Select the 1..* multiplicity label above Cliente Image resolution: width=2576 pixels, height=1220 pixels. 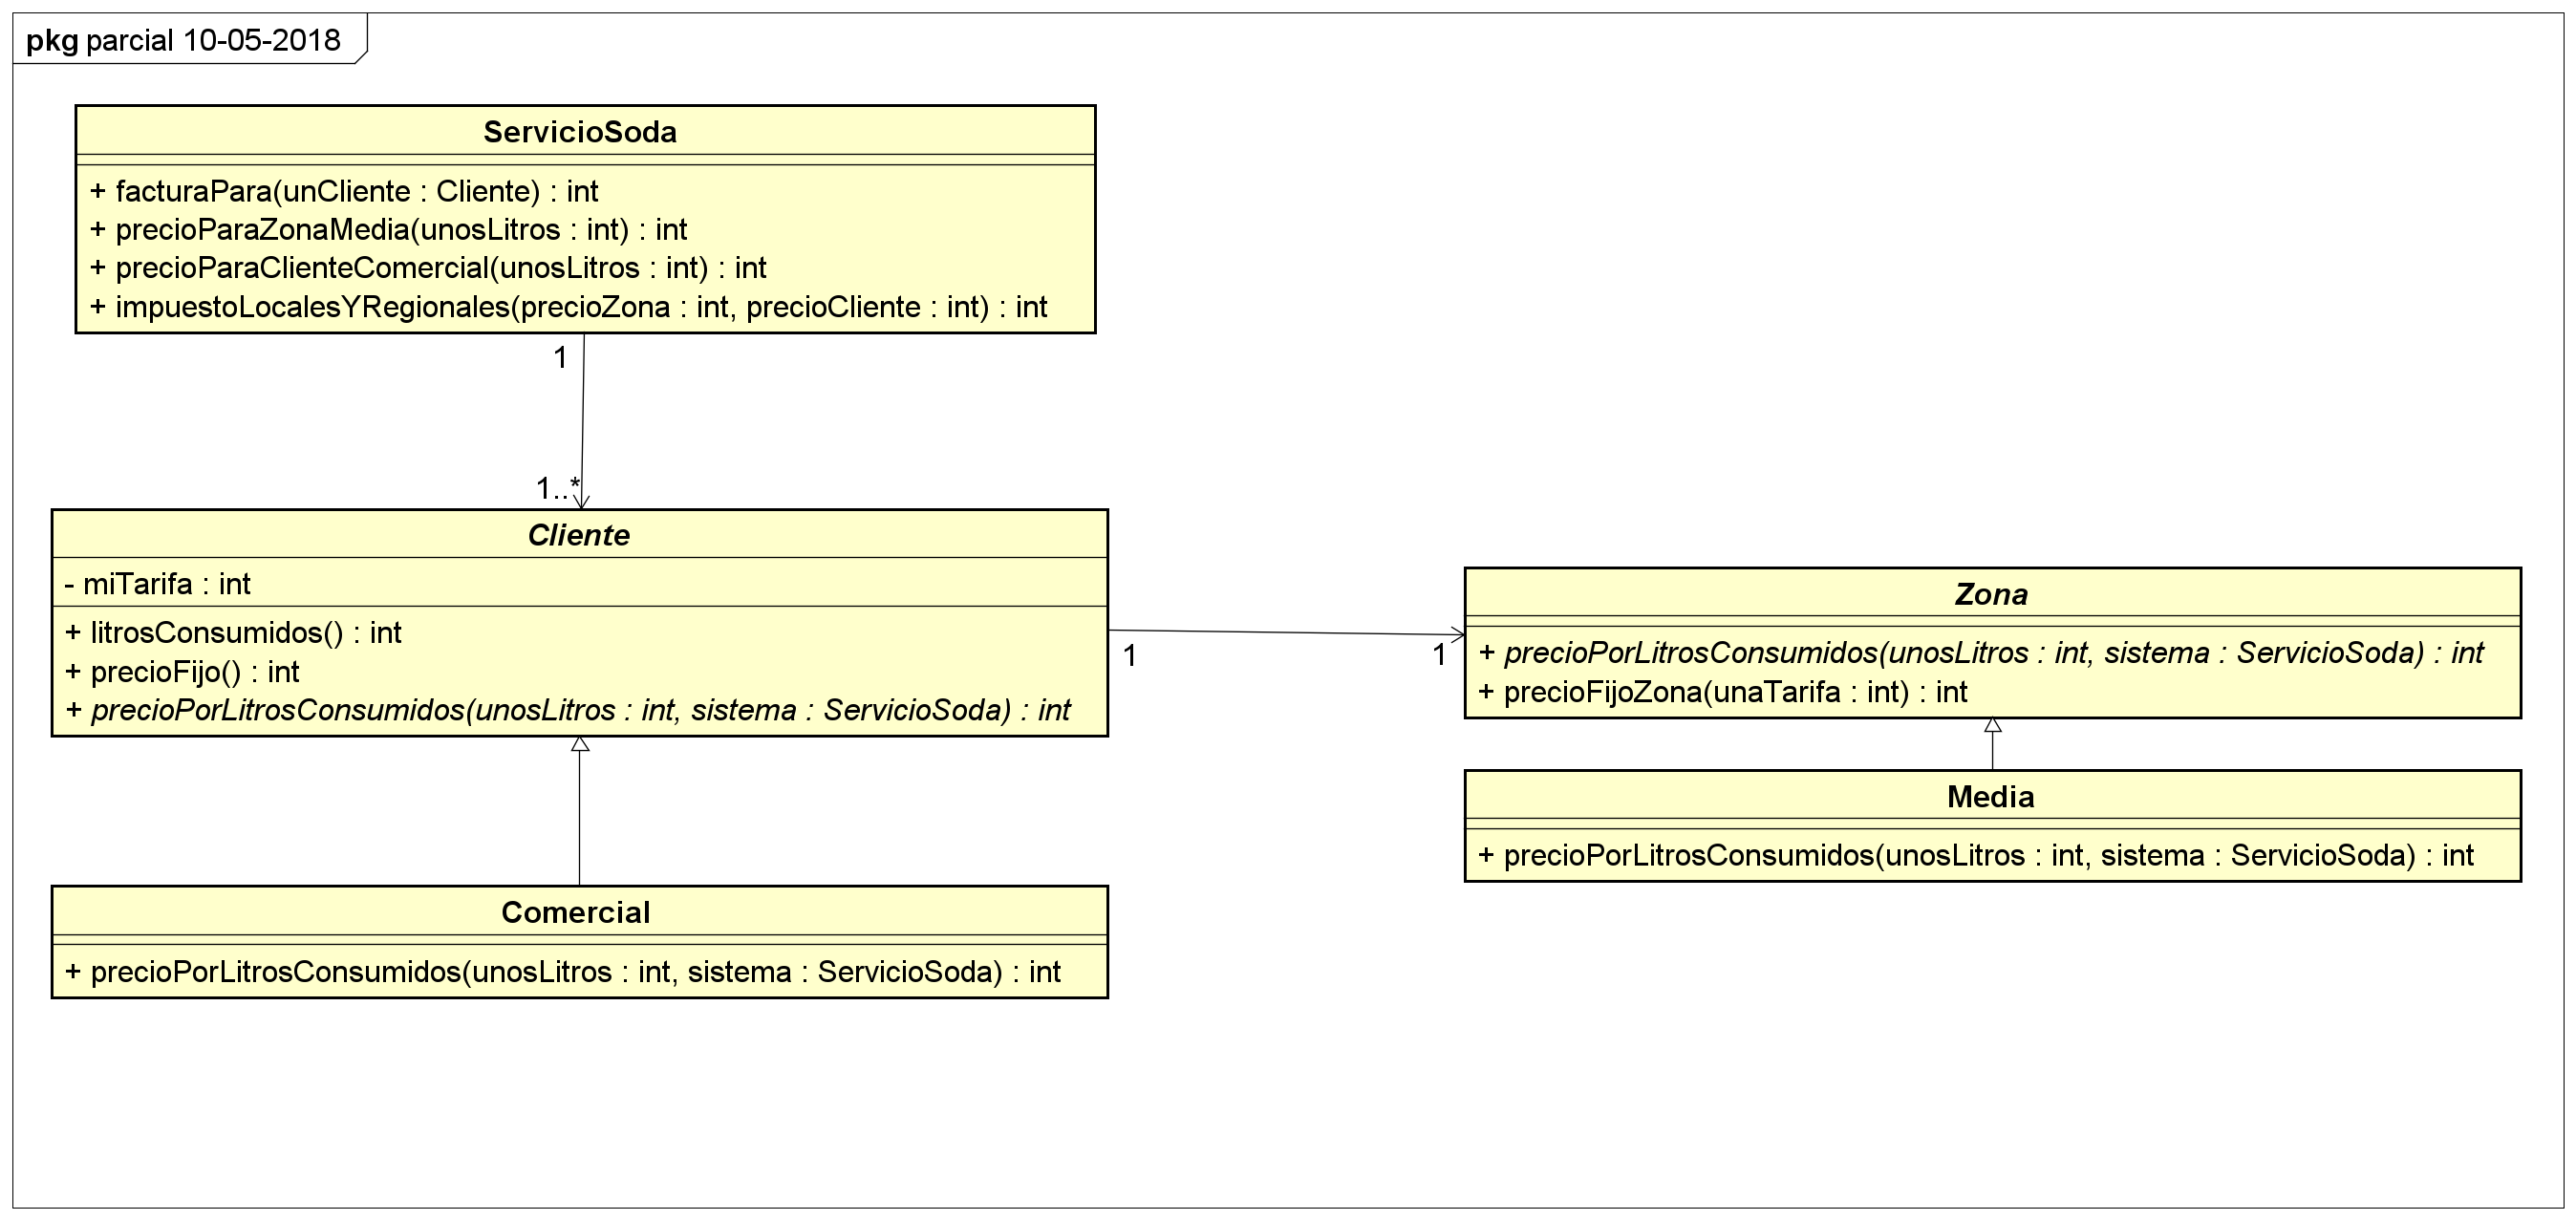pos(558,489)
